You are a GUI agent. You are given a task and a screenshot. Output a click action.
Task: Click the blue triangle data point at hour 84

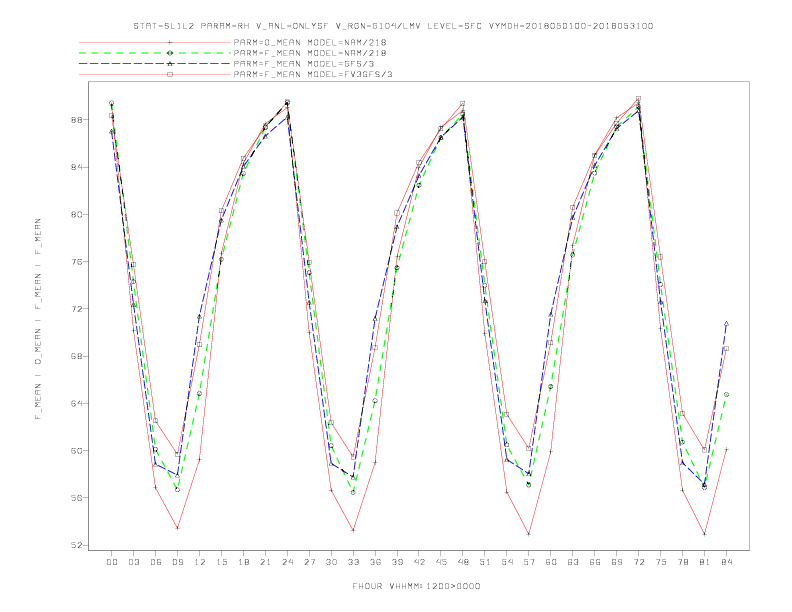(x=726, y=323)
